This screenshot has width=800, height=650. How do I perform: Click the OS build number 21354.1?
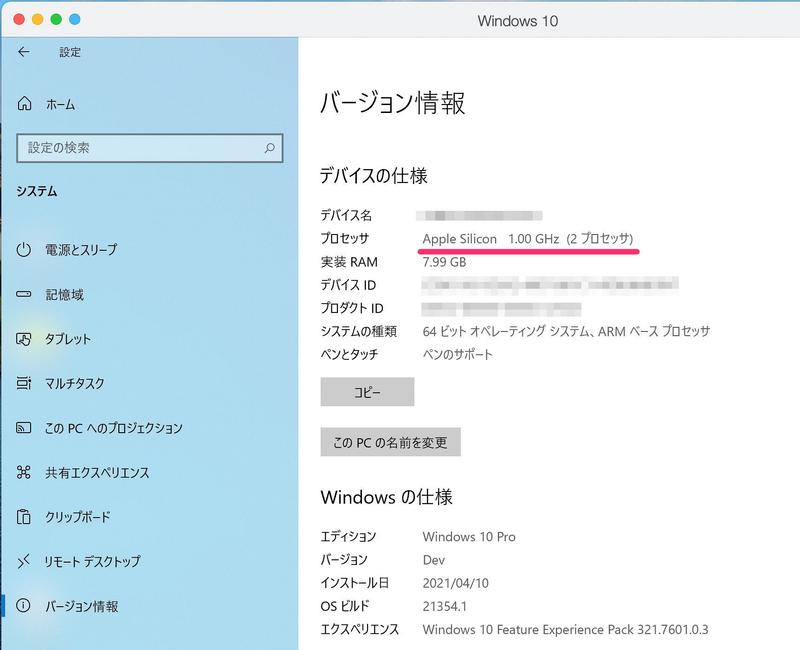click(x=444, y=607)
